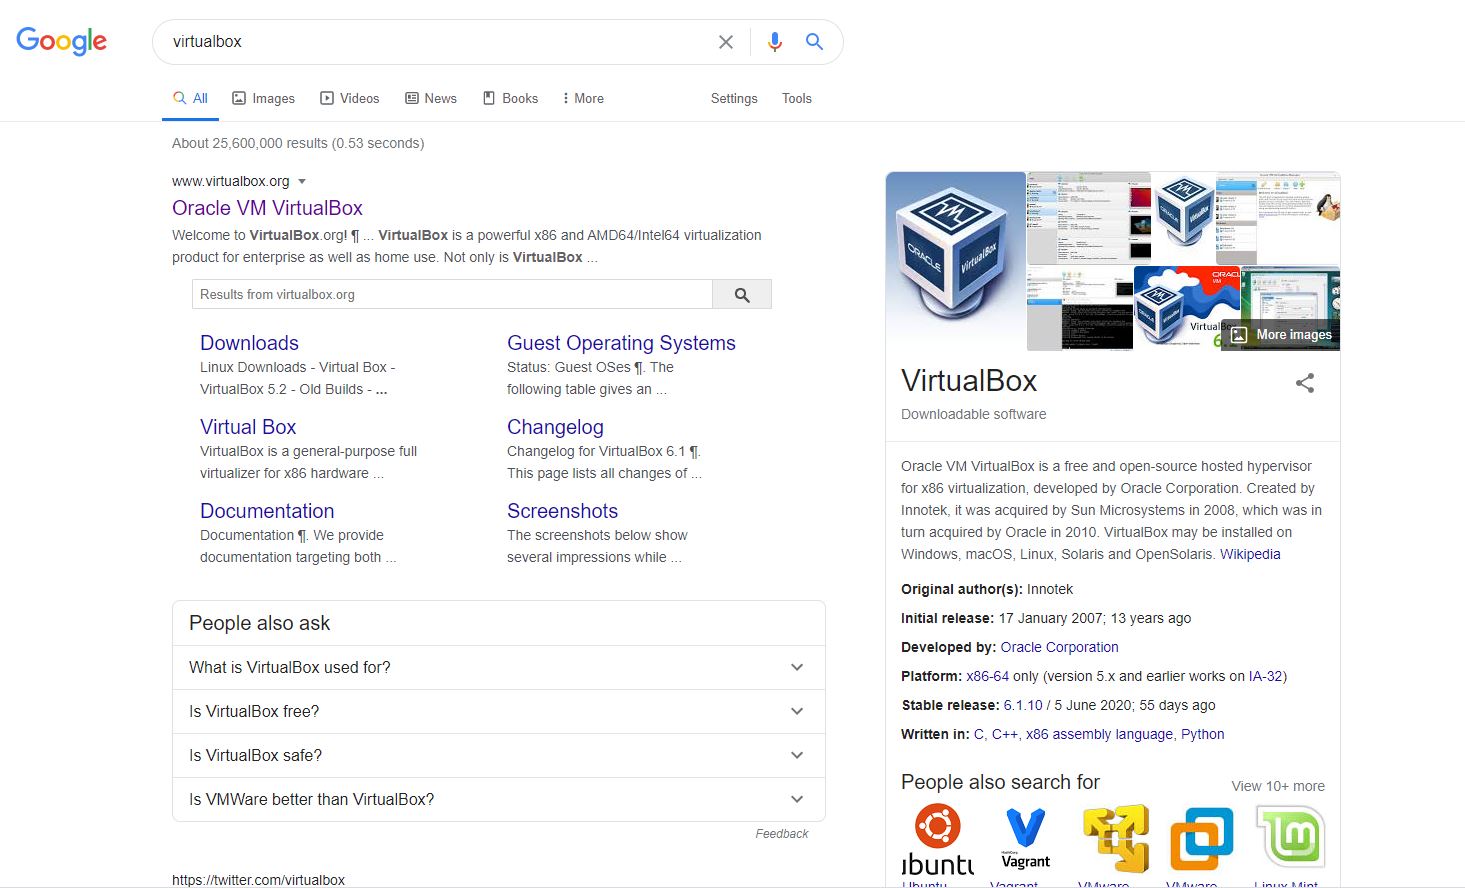Open the Changelog sitelink
This screenshot has width=1465, height=888.
(x=555, y=427)
